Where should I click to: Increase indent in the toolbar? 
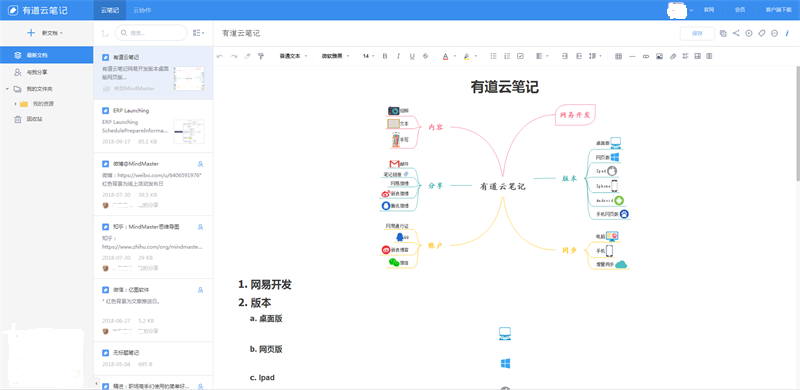click(565, 56)
